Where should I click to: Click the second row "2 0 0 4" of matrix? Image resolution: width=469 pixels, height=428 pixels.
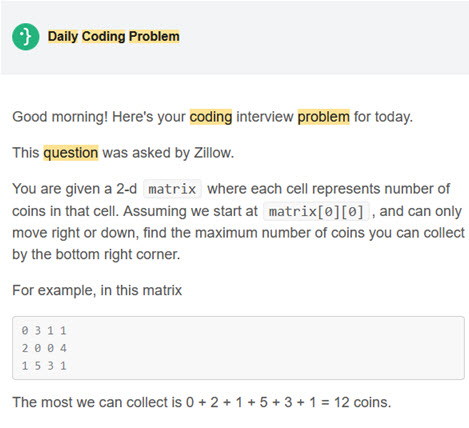[44, 348]
